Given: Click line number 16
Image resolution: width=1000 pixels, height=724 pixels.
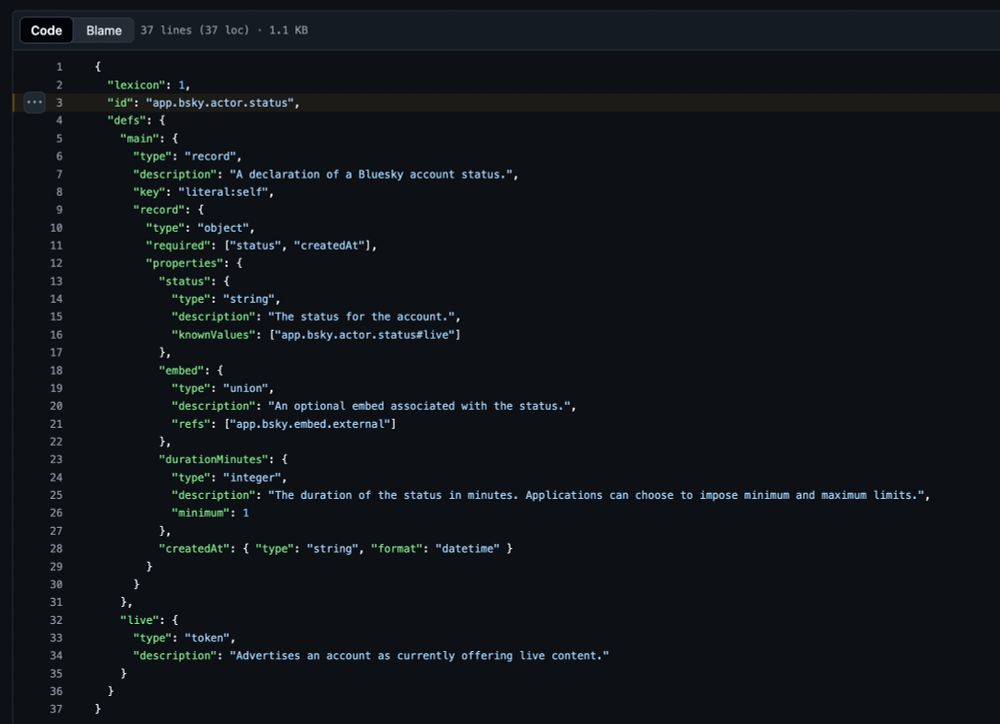Looking at the screenshot, I should [x=56, y=334].
